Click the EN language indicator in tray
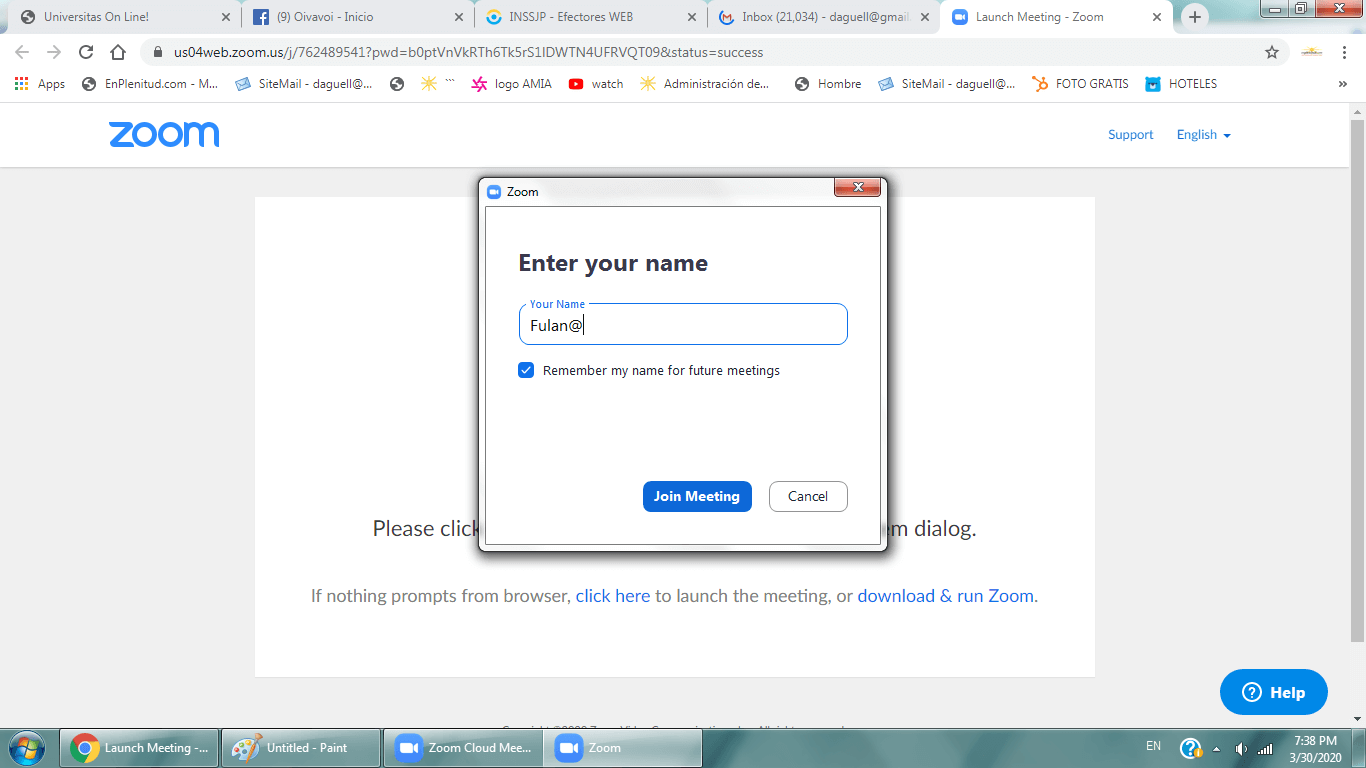The image size is (1366, 768). [x=1153, y=746]
